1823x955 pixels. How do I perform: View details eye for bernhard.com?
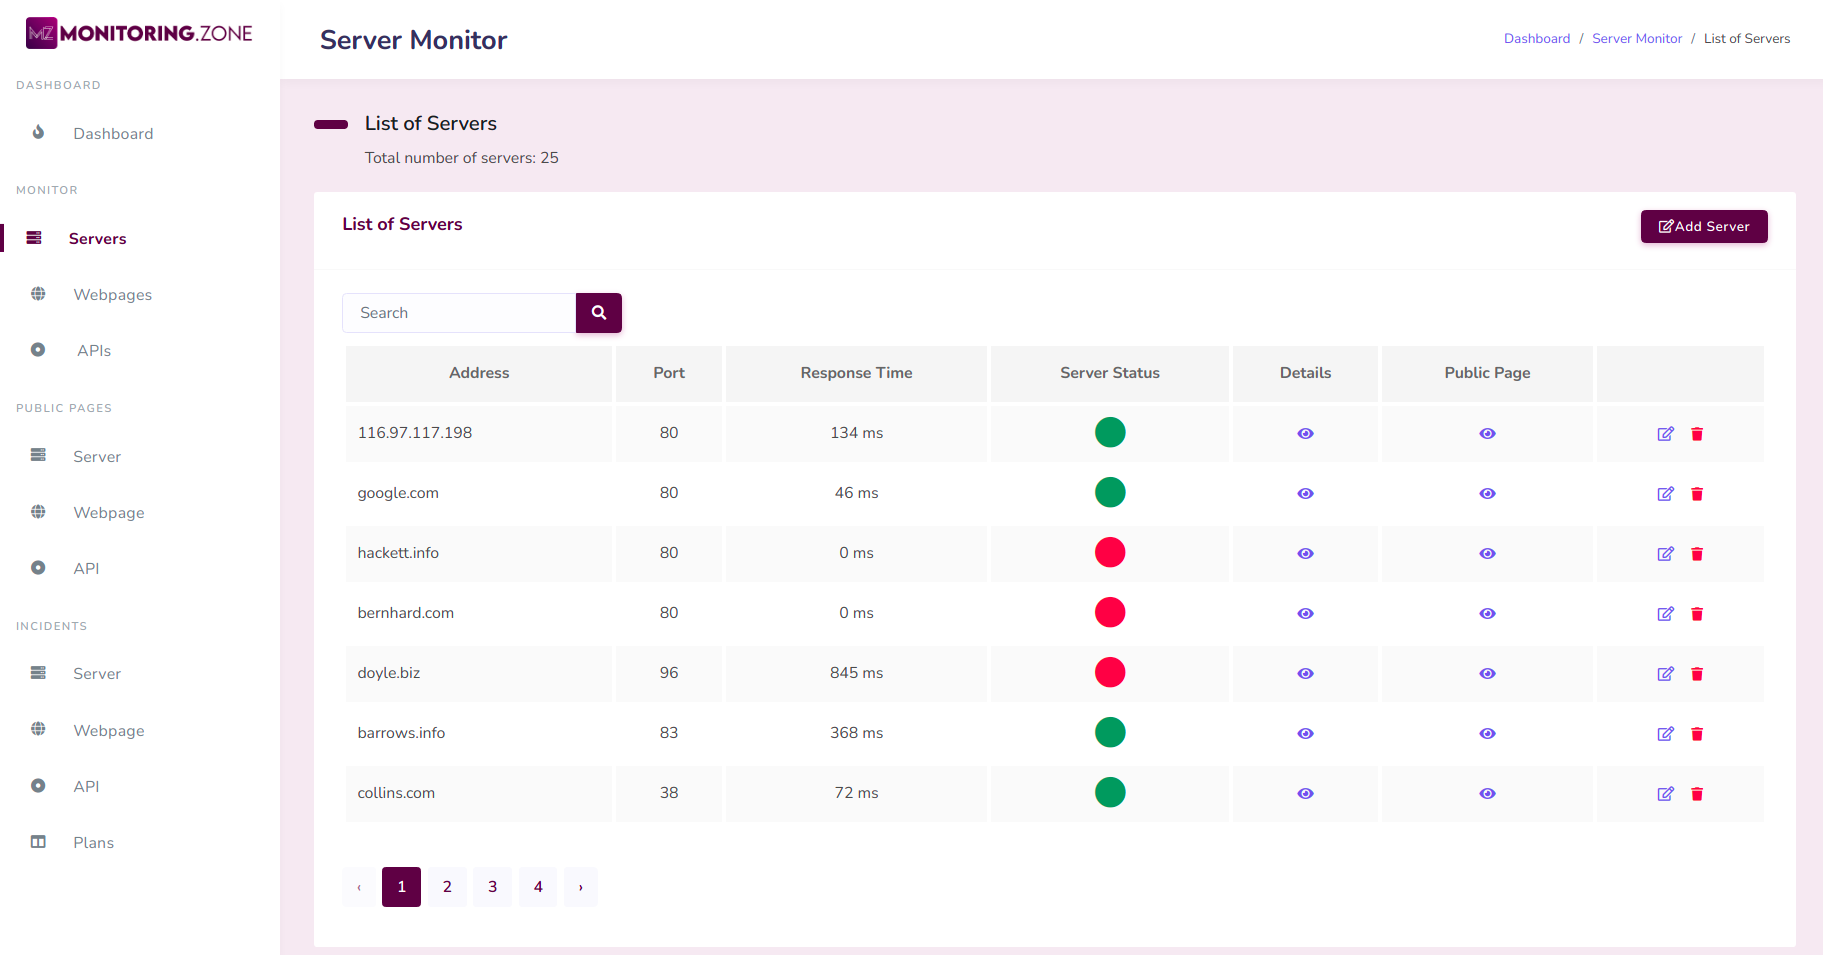[1305, 614]
